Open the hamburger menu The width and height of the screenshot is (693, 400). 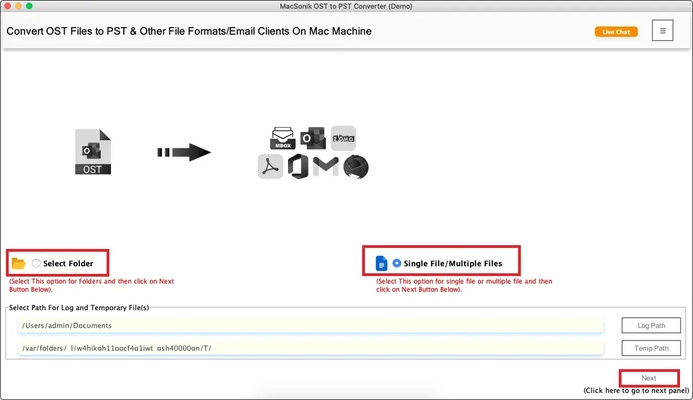[x=663, y=30]
